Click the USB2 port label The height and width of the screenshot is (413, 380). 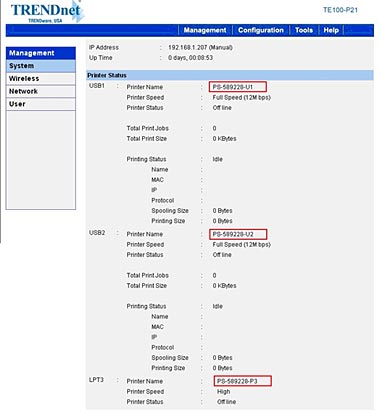(x=97, y=233)
